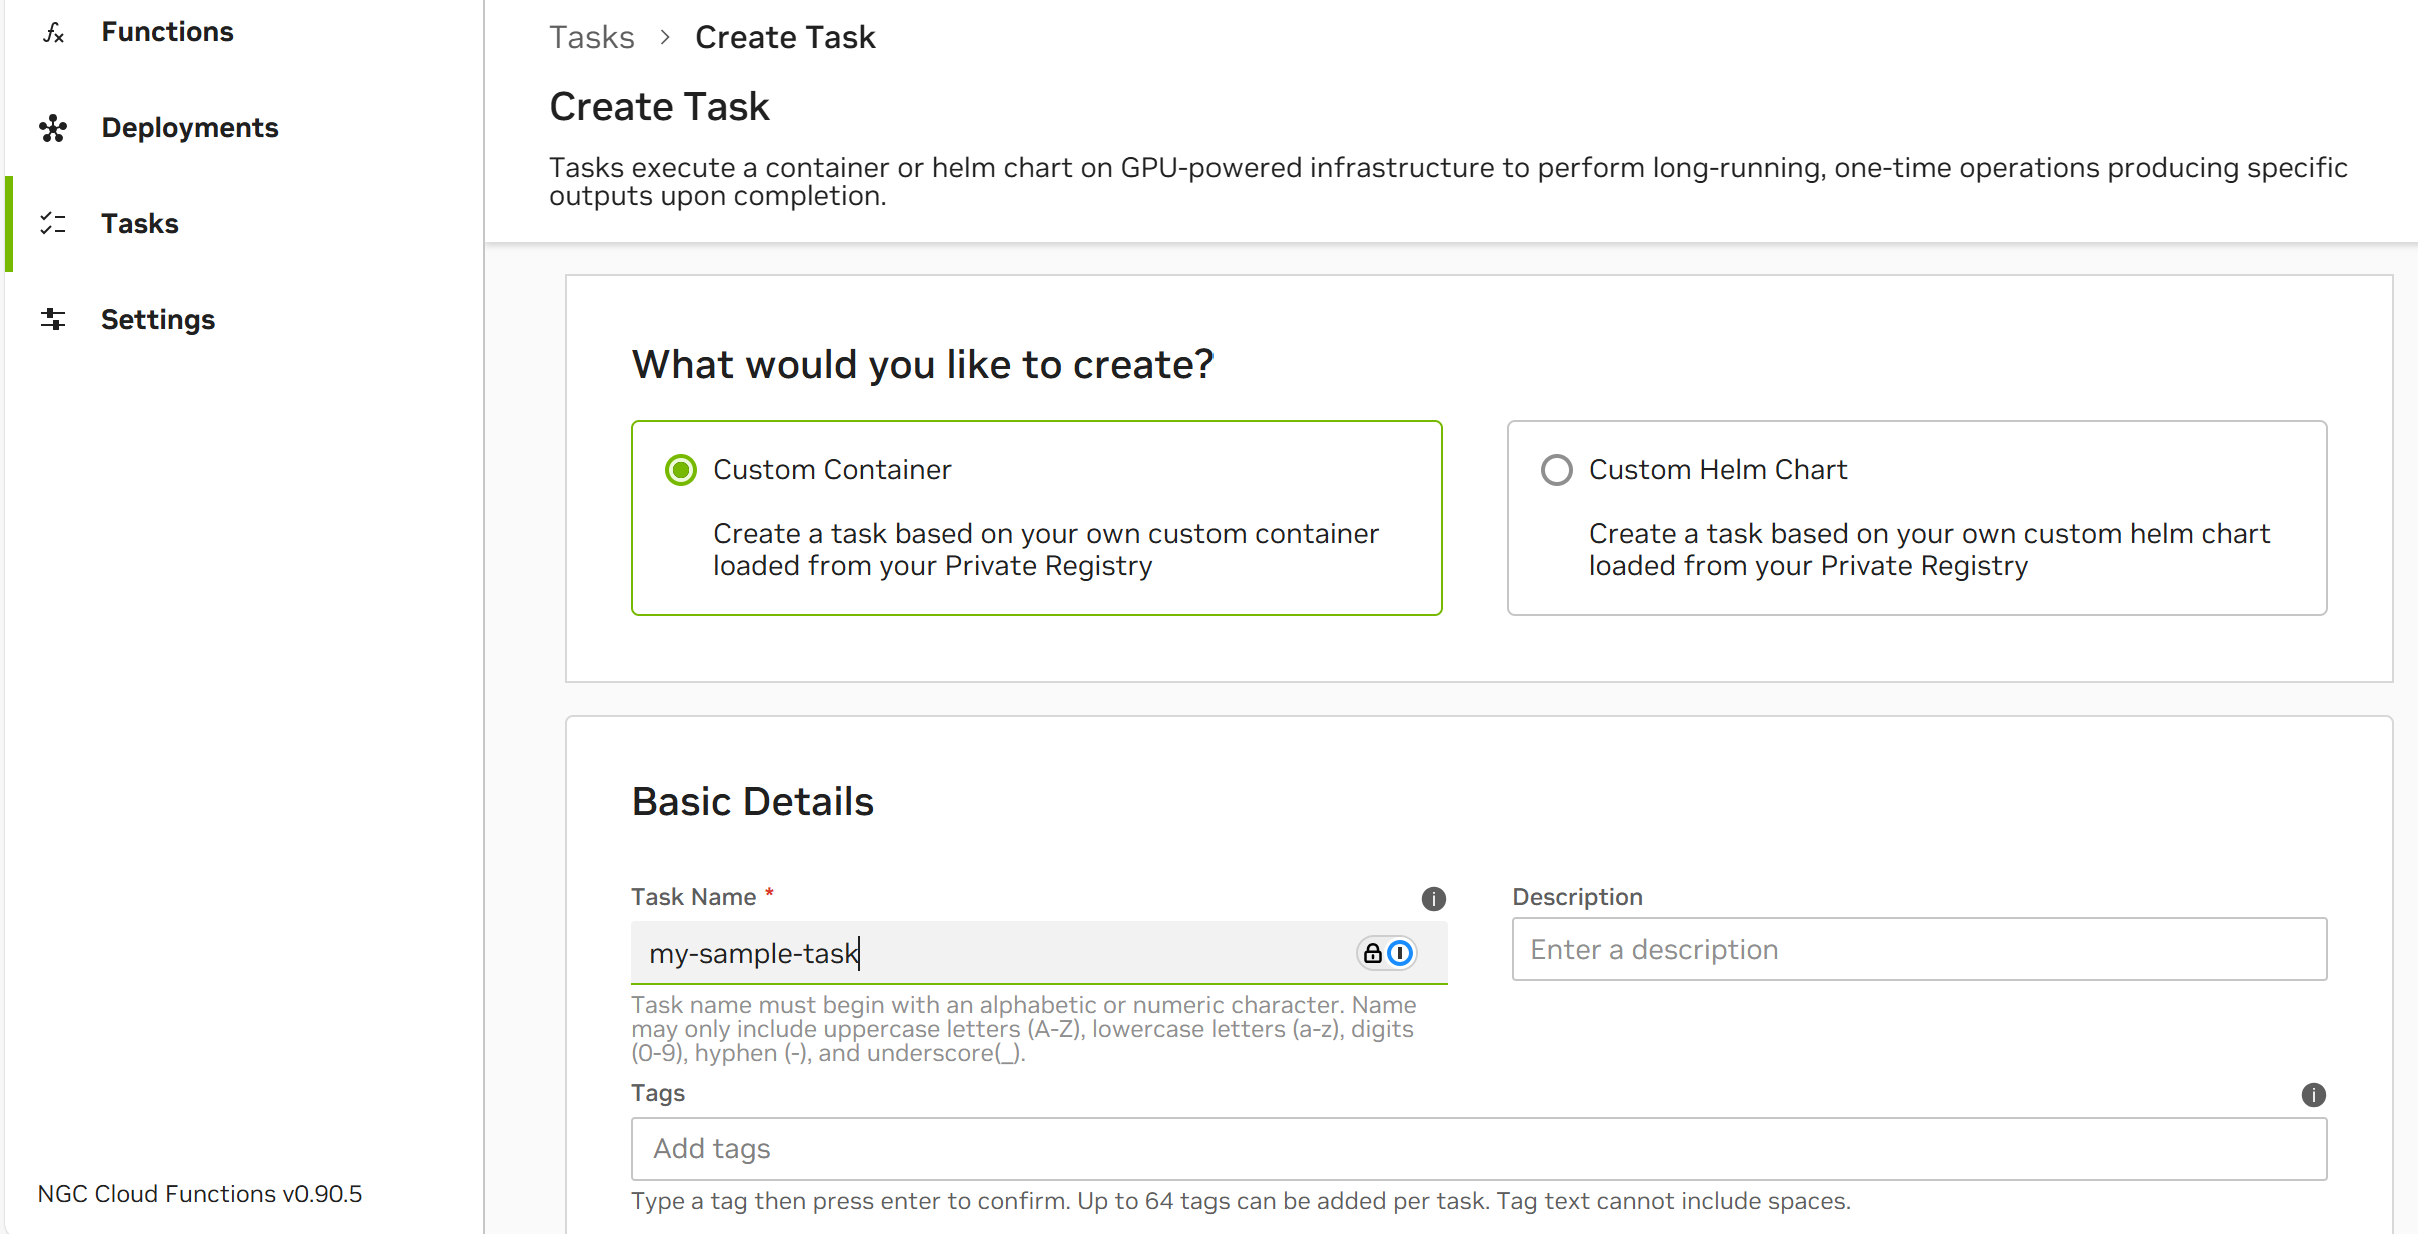Viewport: 2418px width, 1234px height.
Task: Open the Functions section from the sidebar
Action: point(166,31)
